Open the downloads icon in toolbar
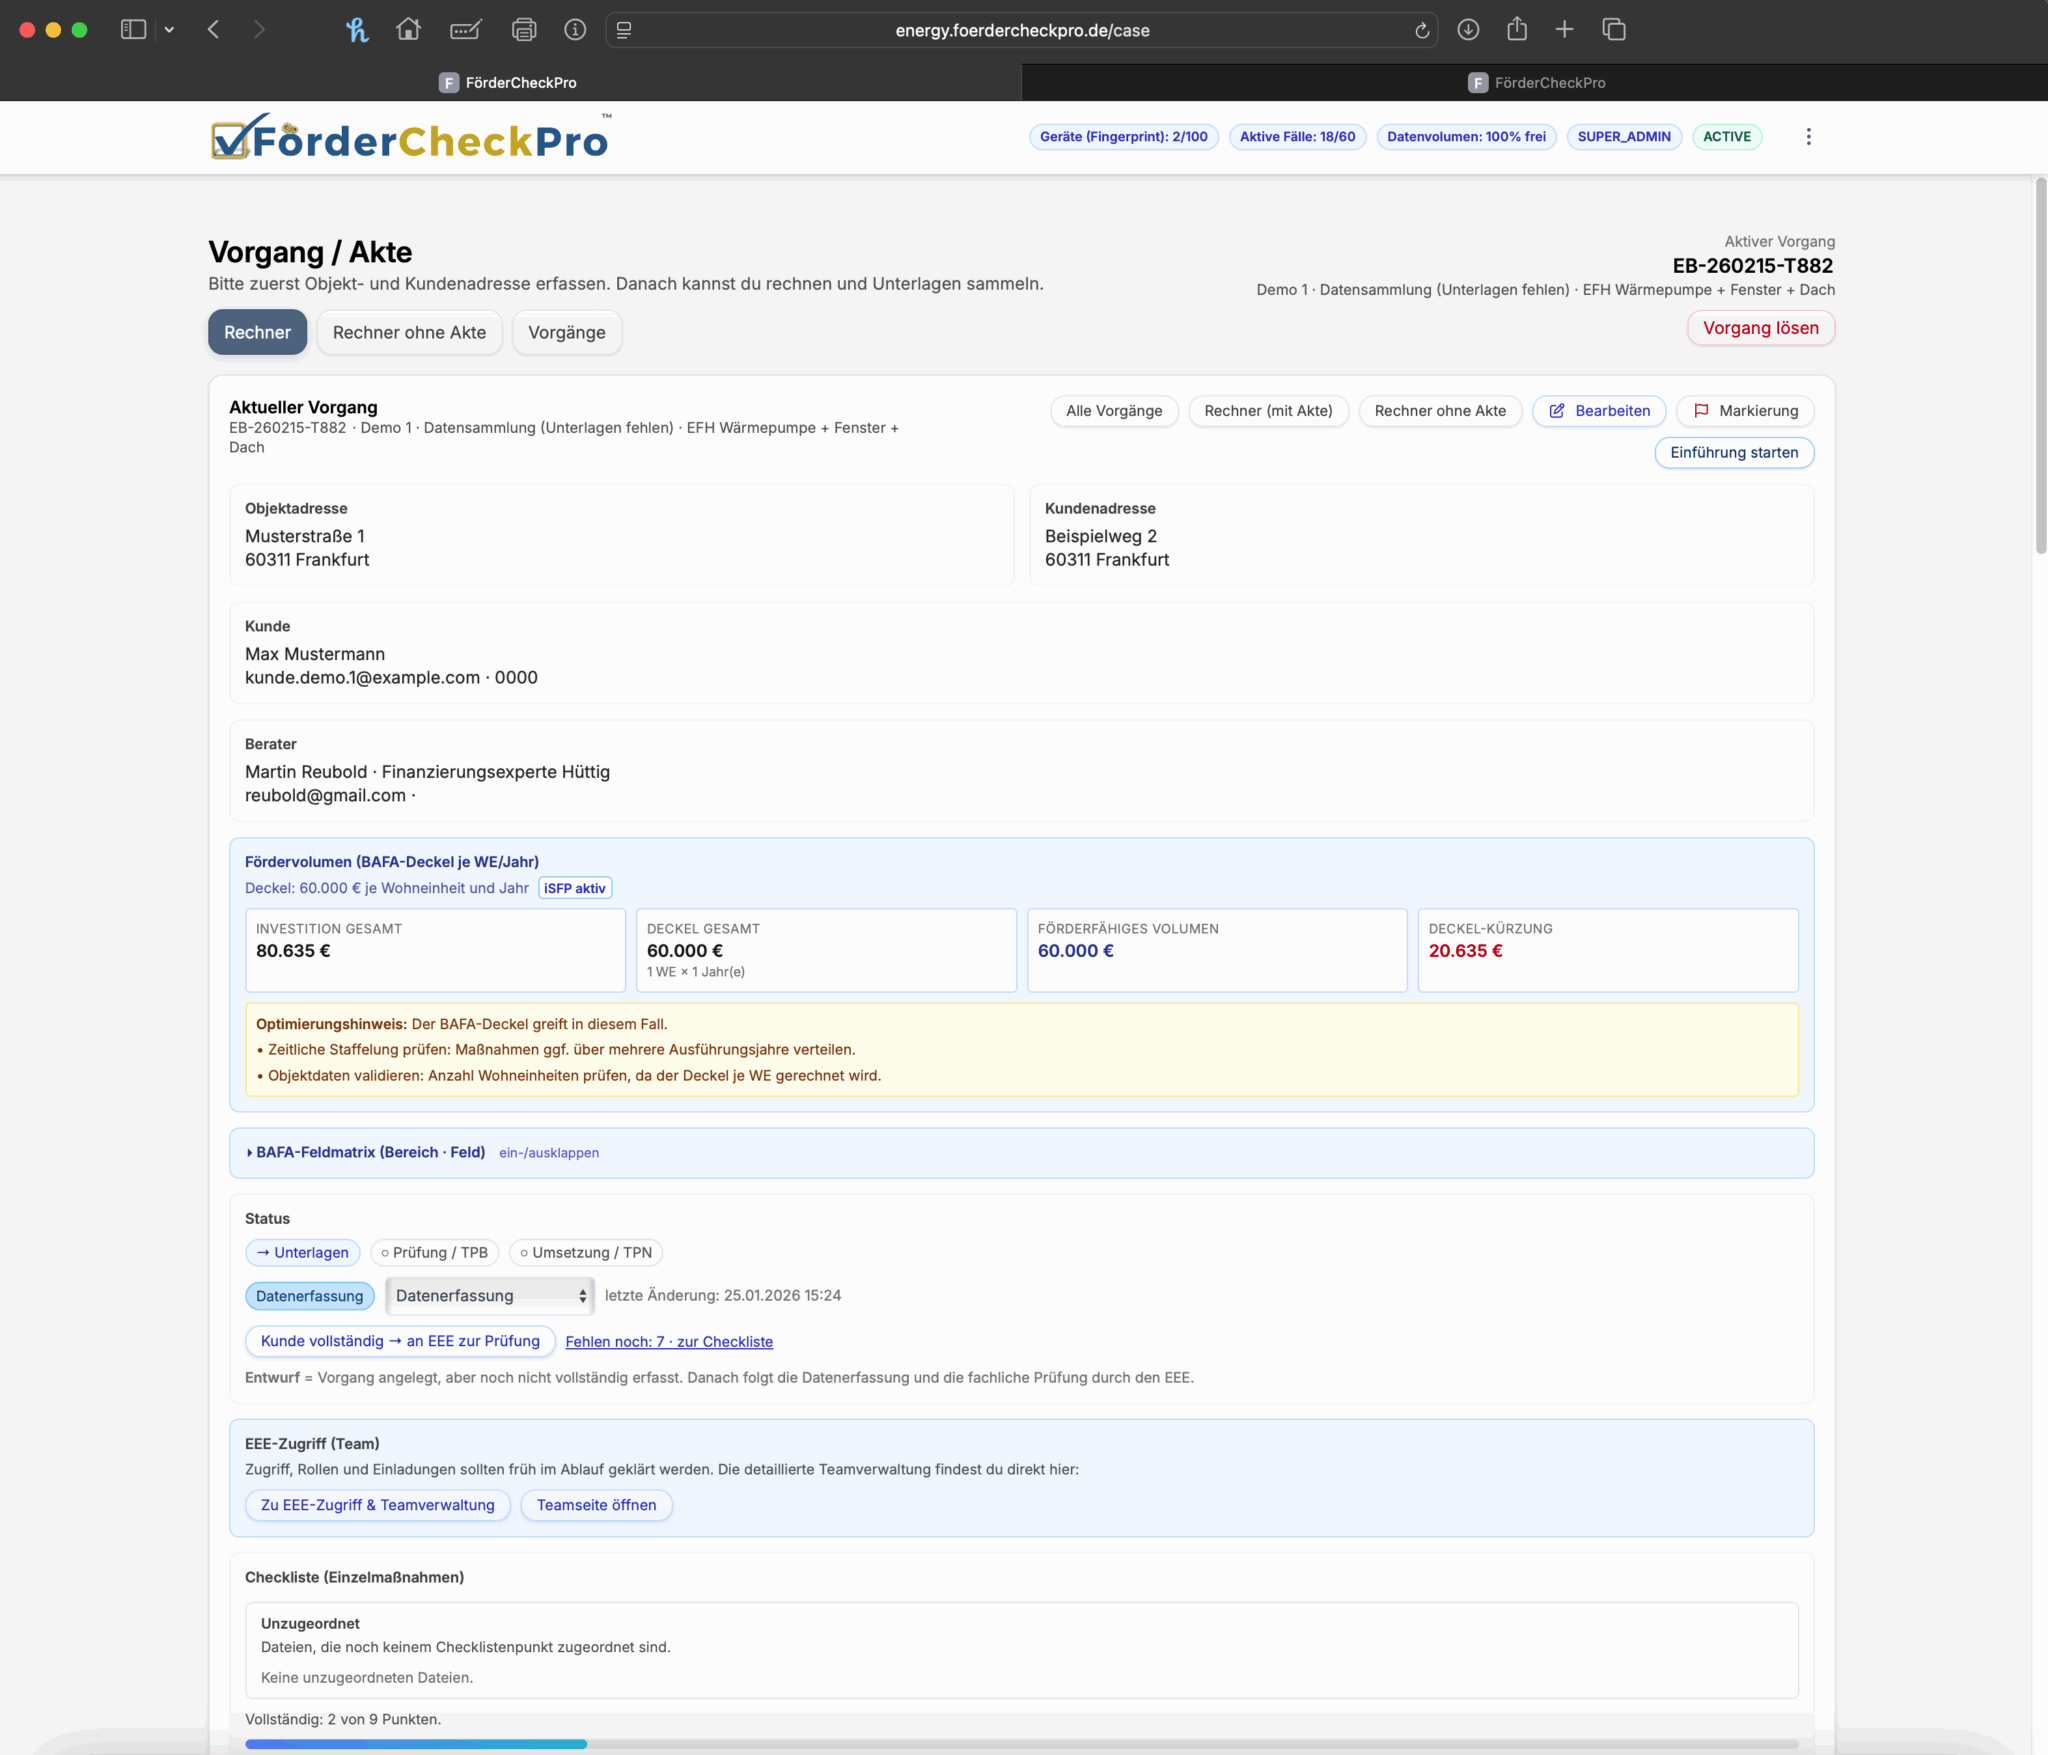Image resolution: width=2048 pixels, height=1755 pixels. (1467, 30)
